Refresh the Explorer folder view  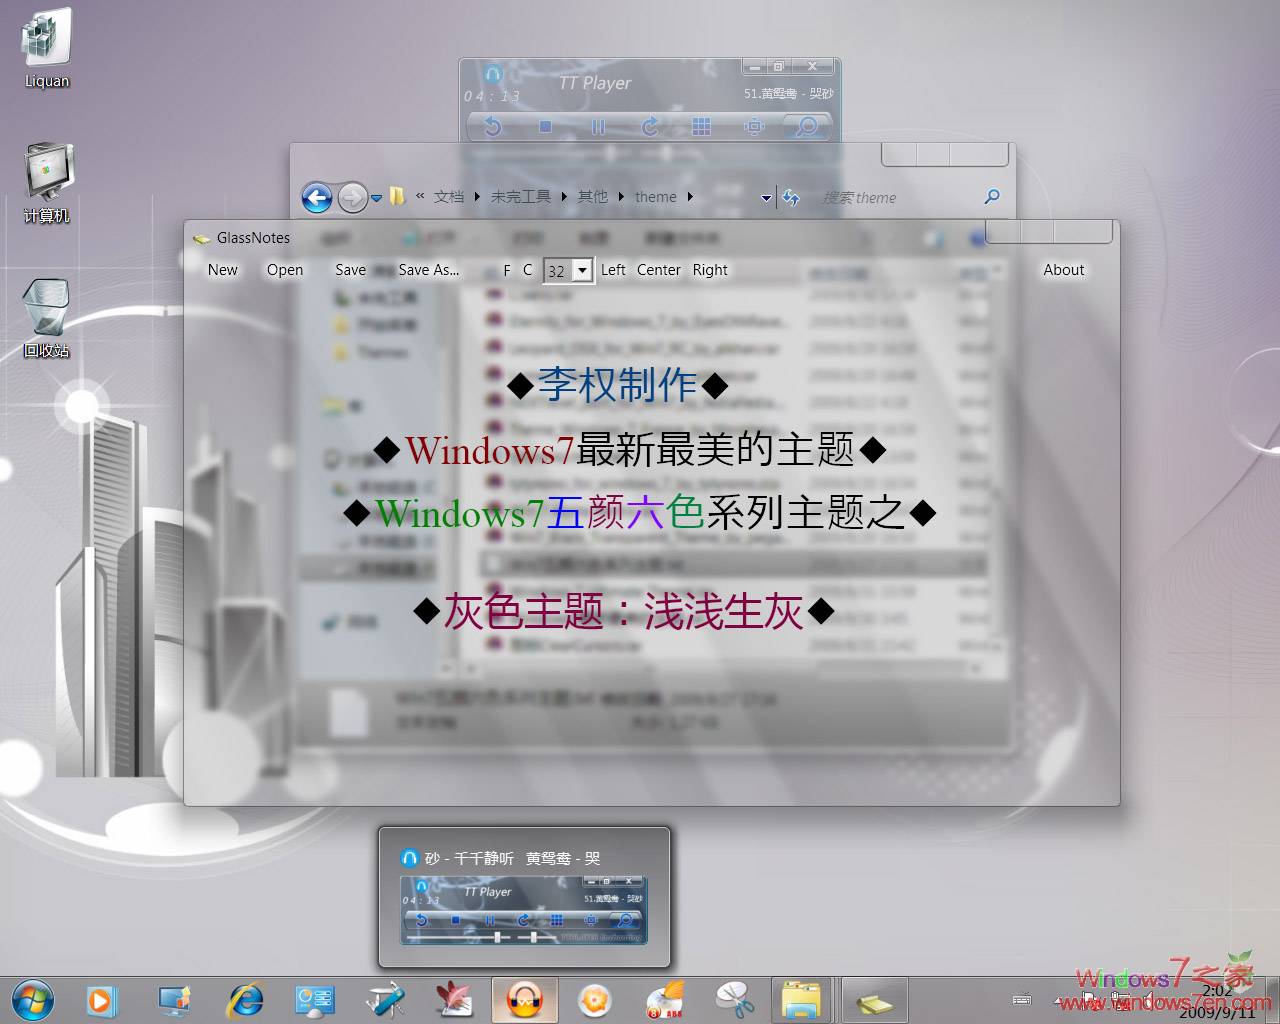(x=791, y=197)
